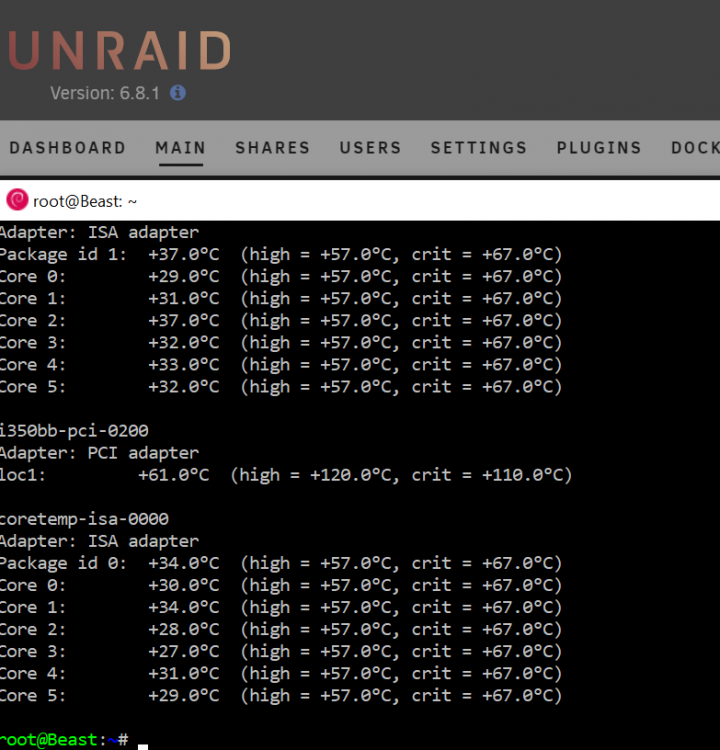Click Core 0 +30.0°C reading
Viewport: 720px width, 750px height.
(x=184, y=585)
